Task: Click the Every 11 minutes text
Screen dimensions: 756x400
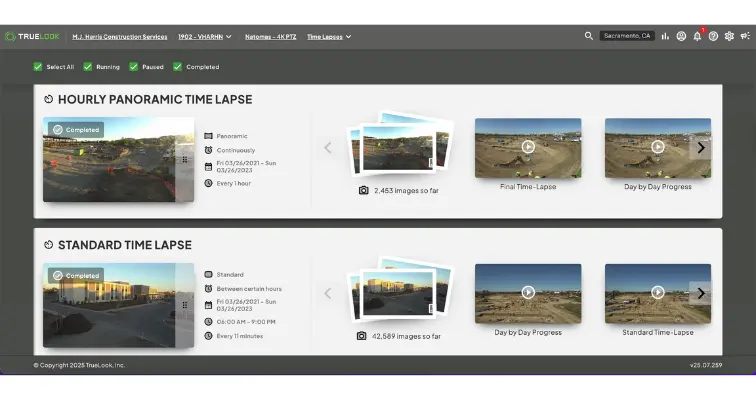Action: click(240, 336)
